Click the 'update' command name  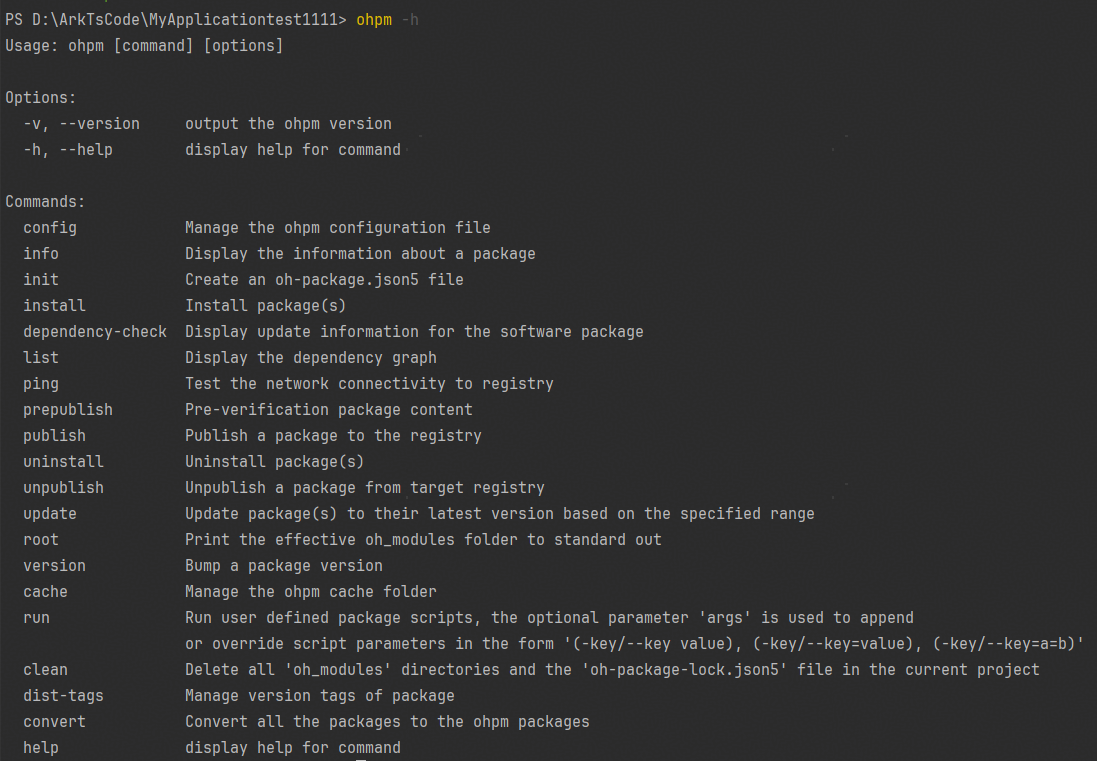point(50,514)
